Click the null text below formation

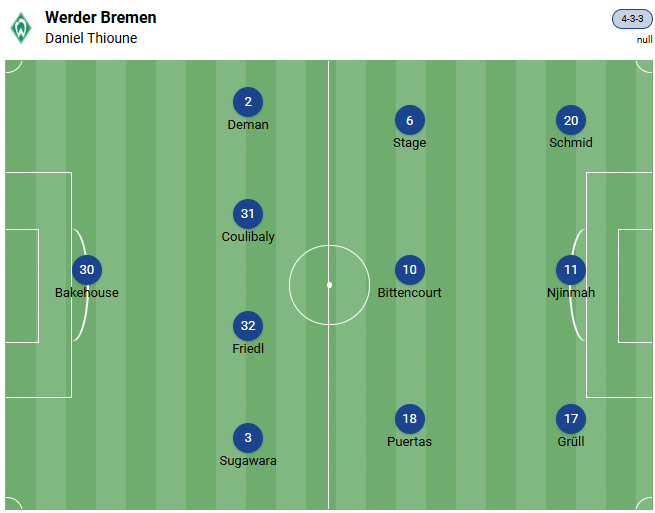click(644, 40)
